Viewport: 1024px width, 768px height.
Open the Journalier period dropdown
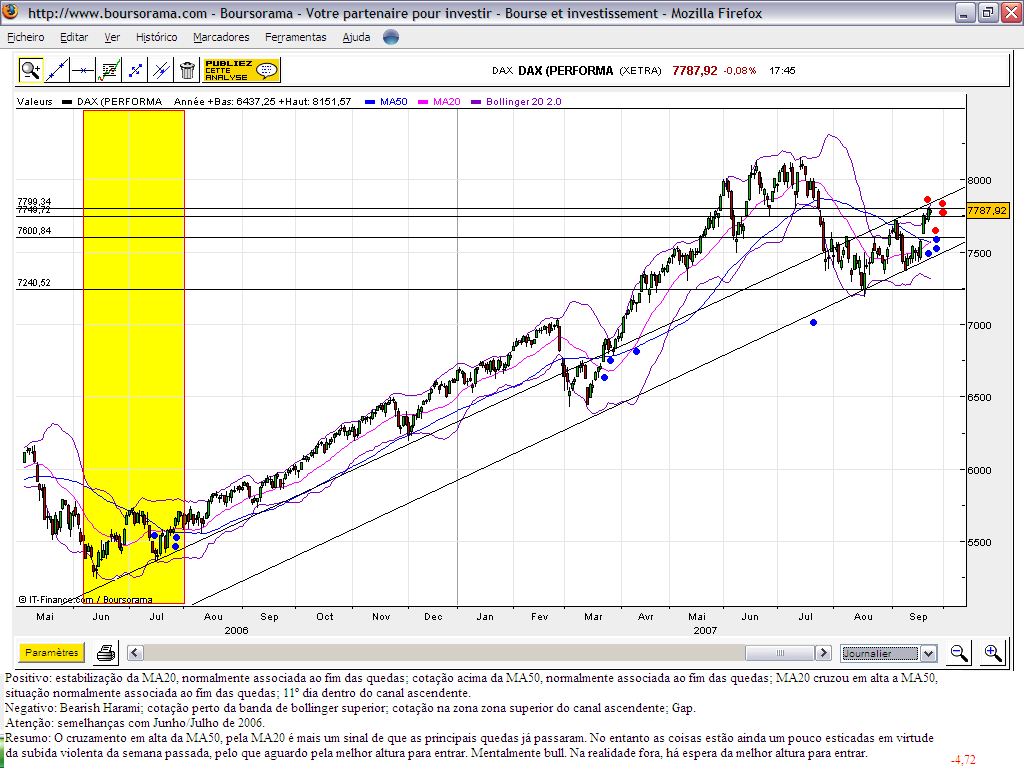[x=889, y=653]
